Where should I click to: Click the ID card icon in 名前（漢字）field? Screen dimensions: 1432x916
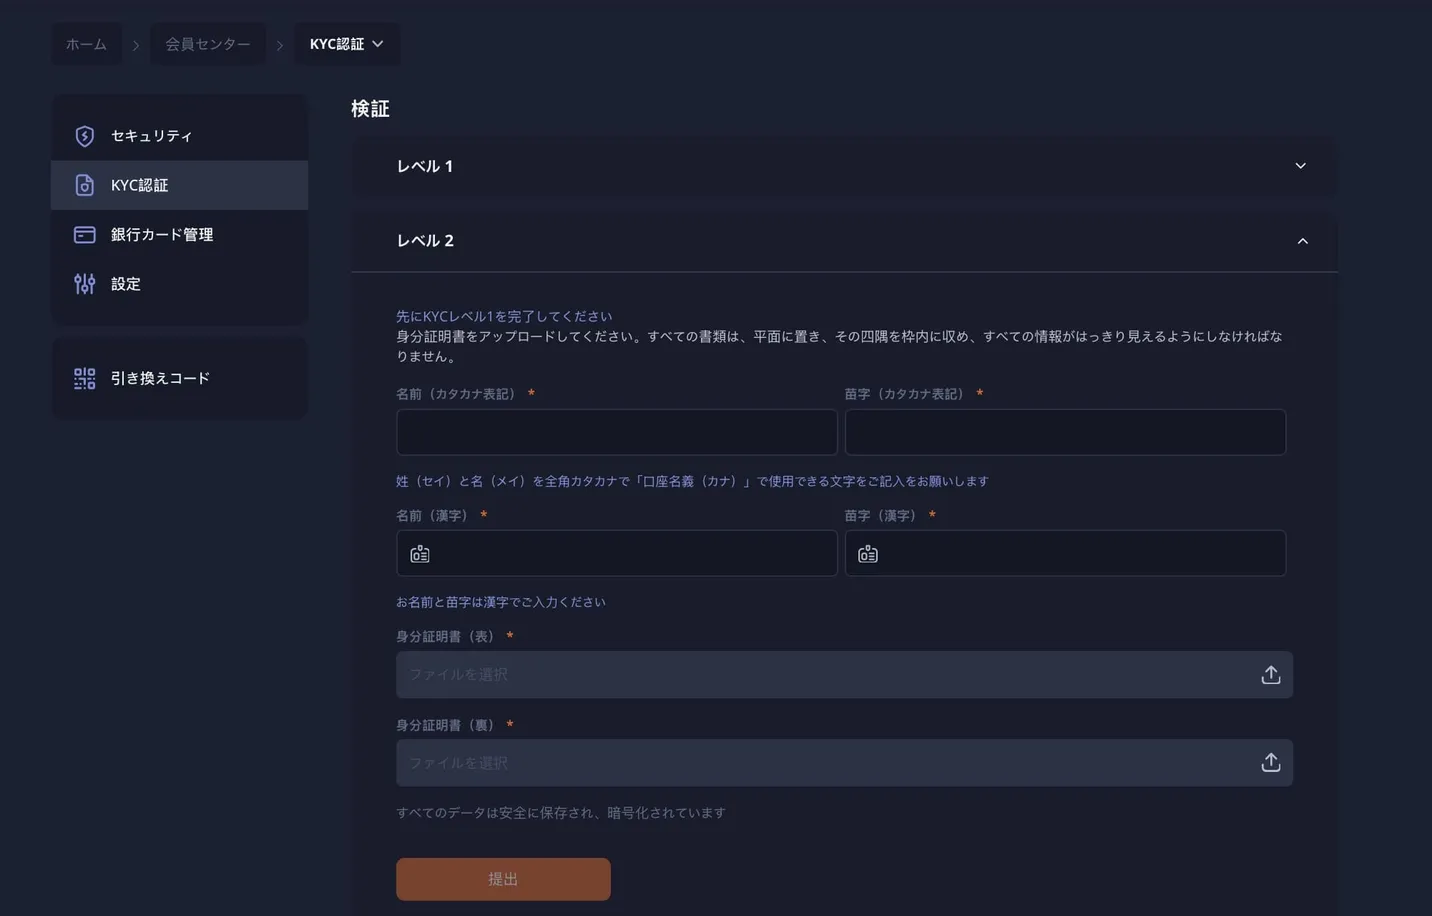point(421,551)
